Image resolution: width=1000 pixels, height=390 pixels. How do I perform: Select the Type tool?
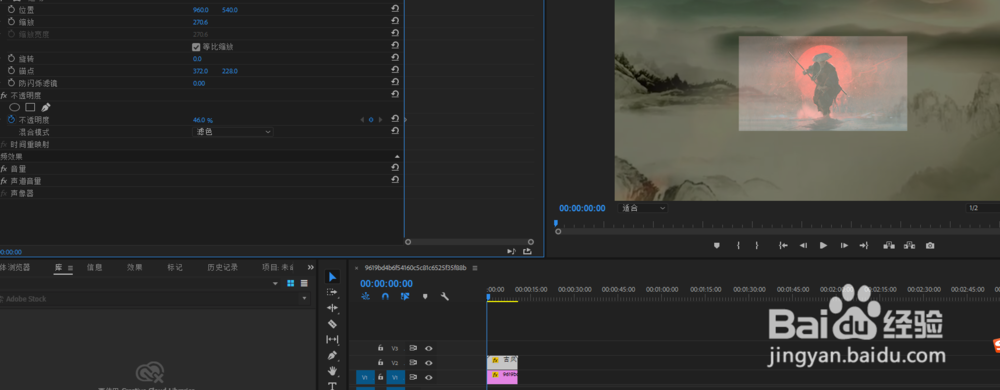pos(332,386)
